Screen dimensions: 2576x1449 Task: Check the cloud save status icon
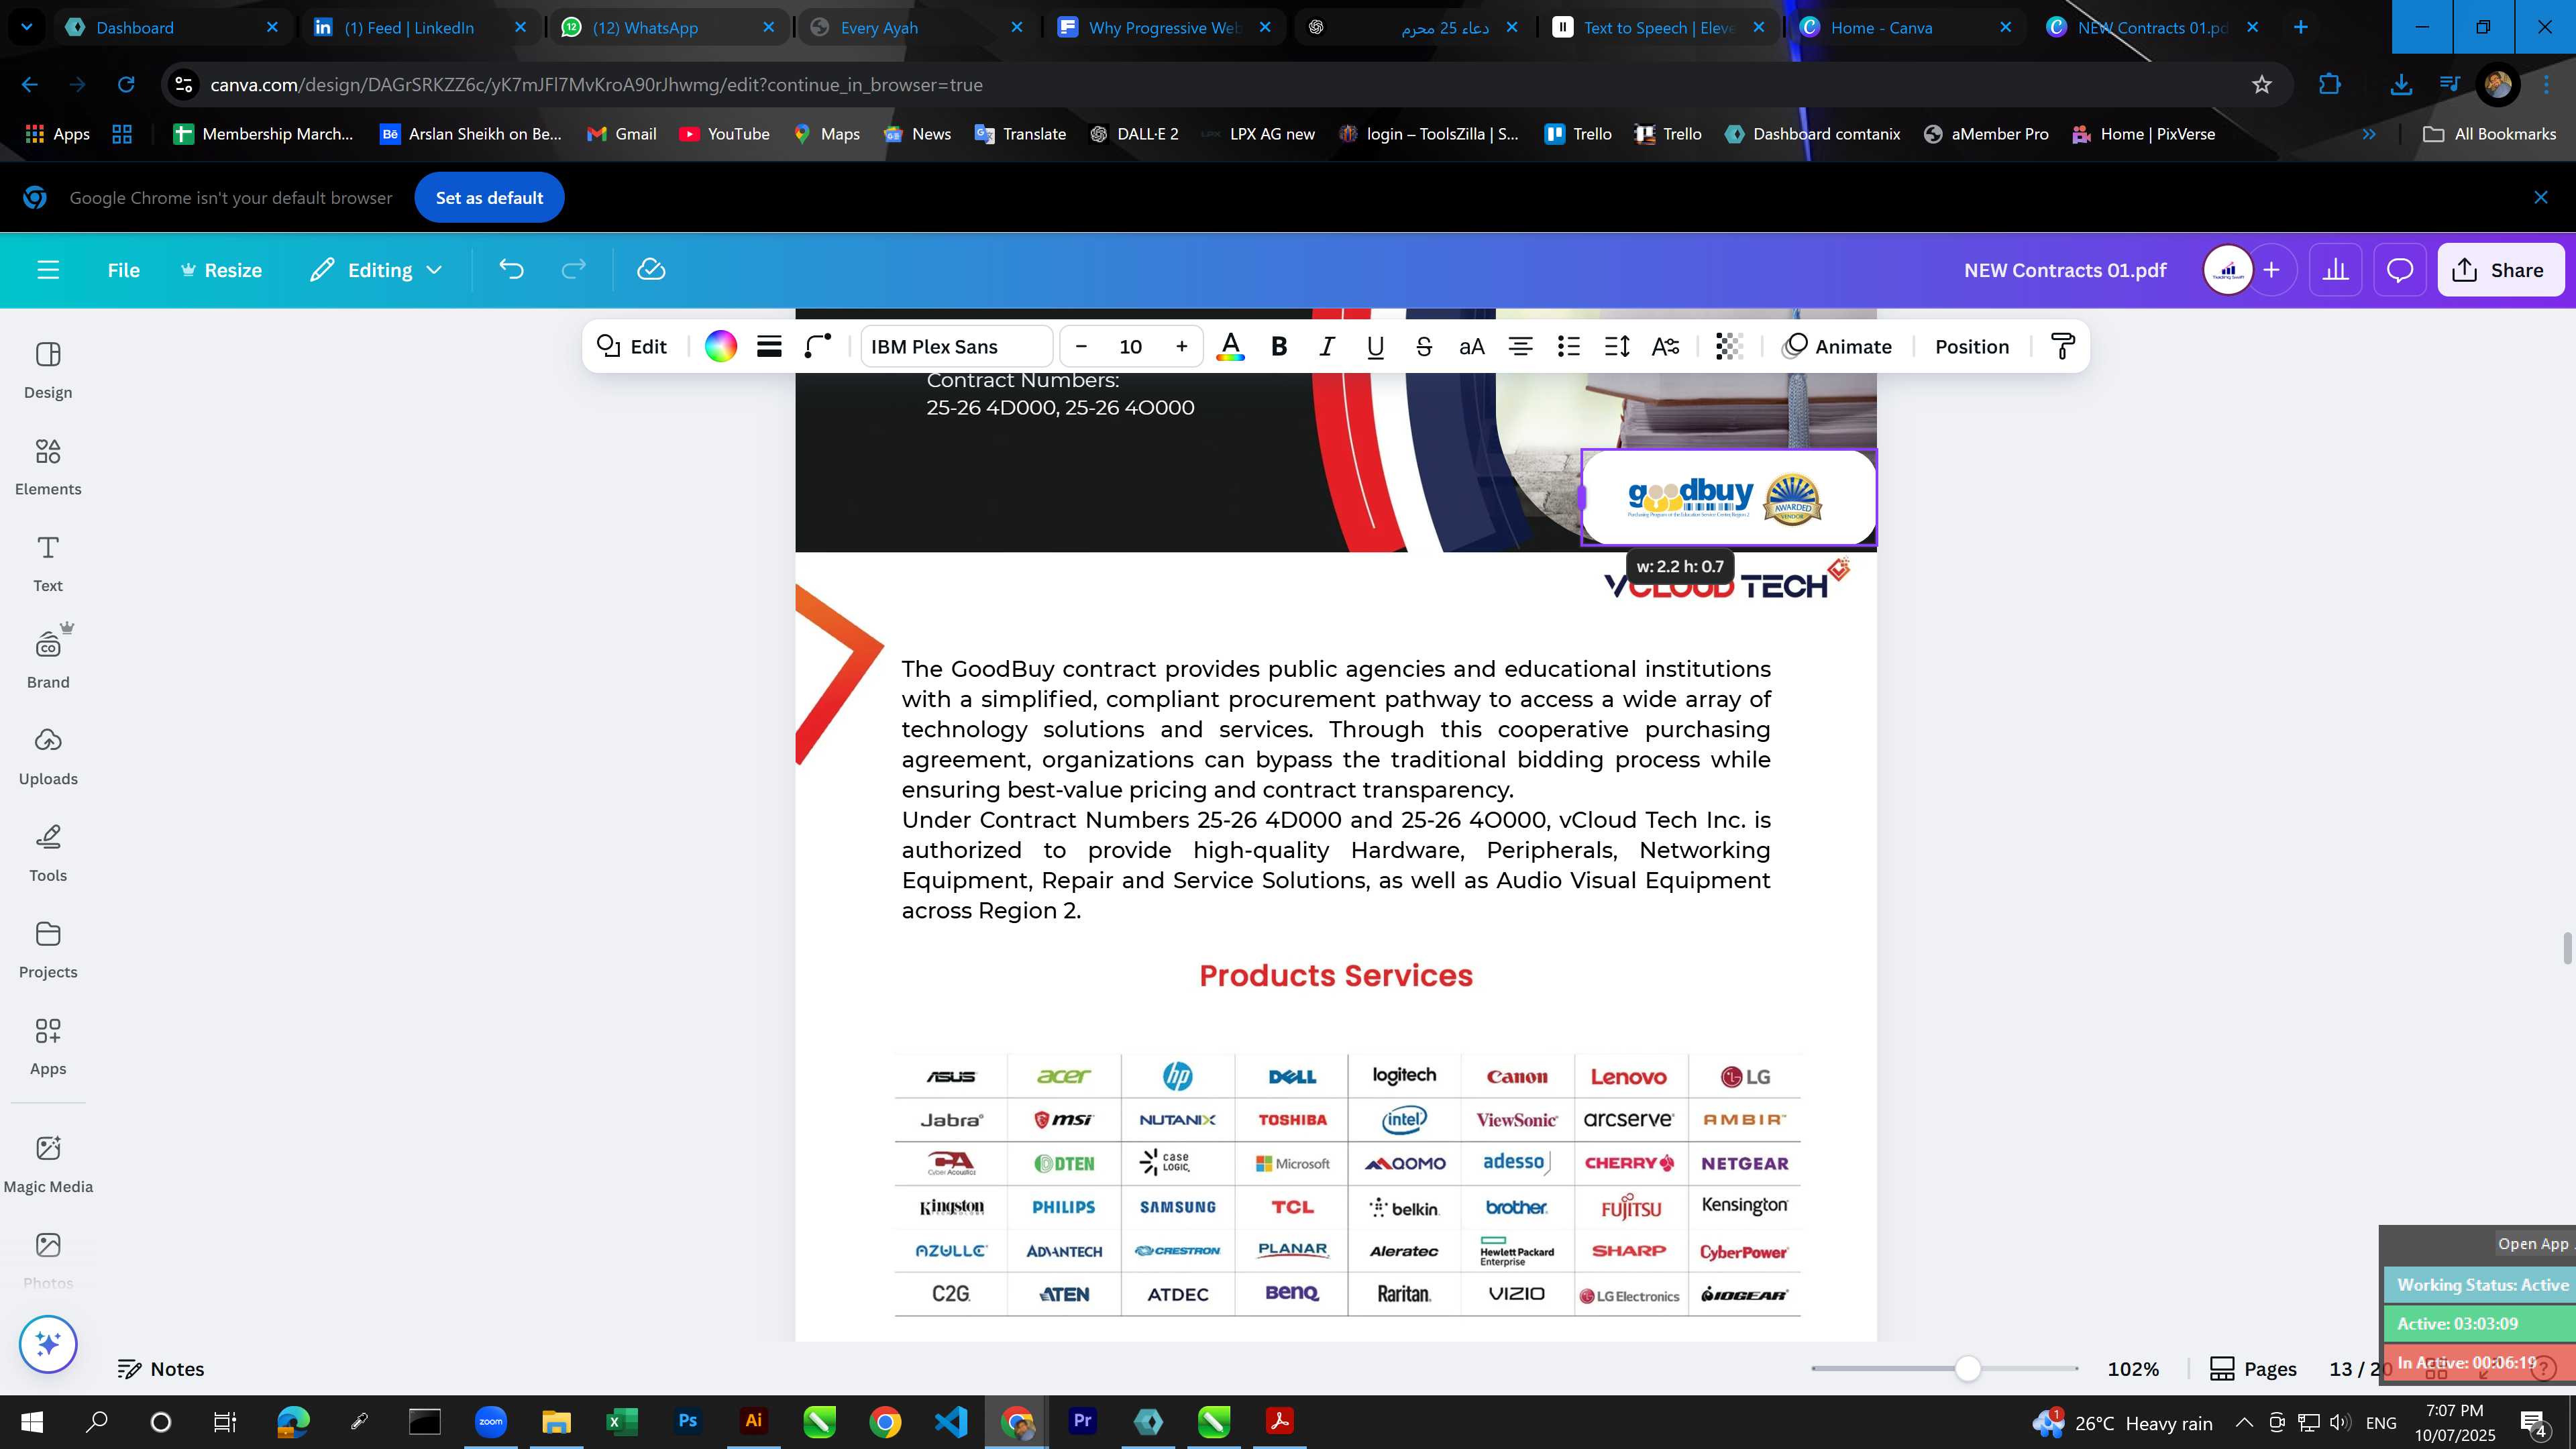(x=651, y=270)
